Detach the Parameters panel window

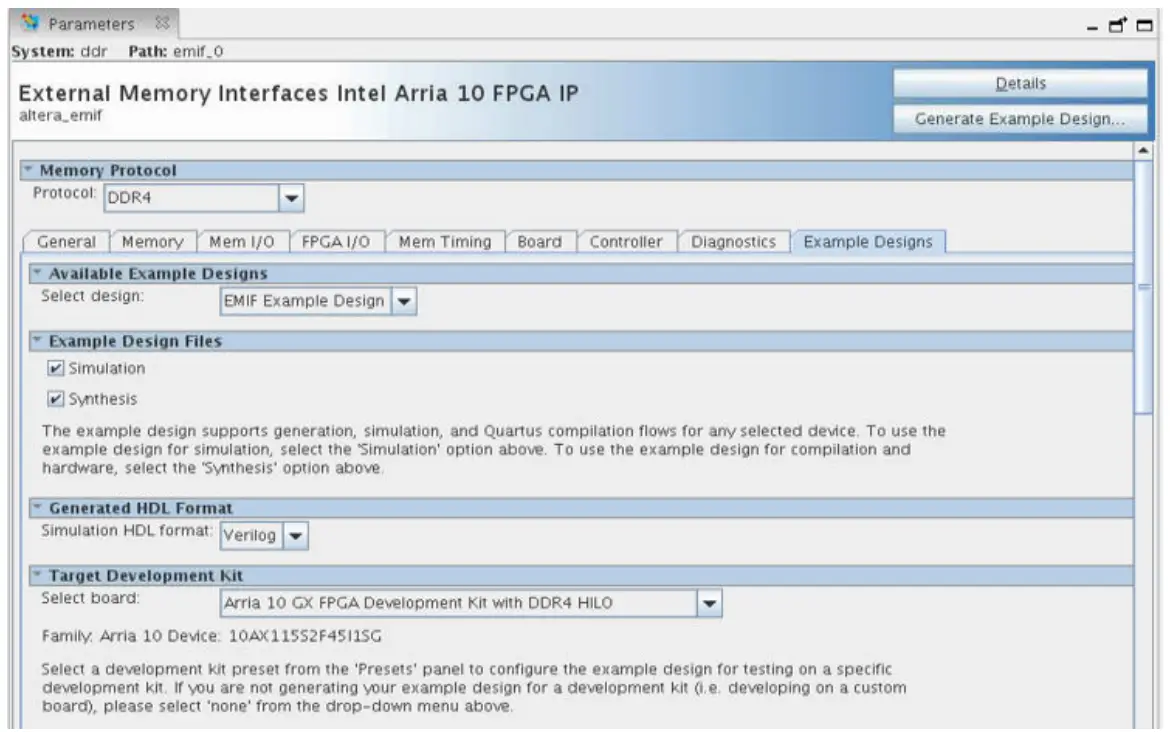click(x=1118, y=25)
